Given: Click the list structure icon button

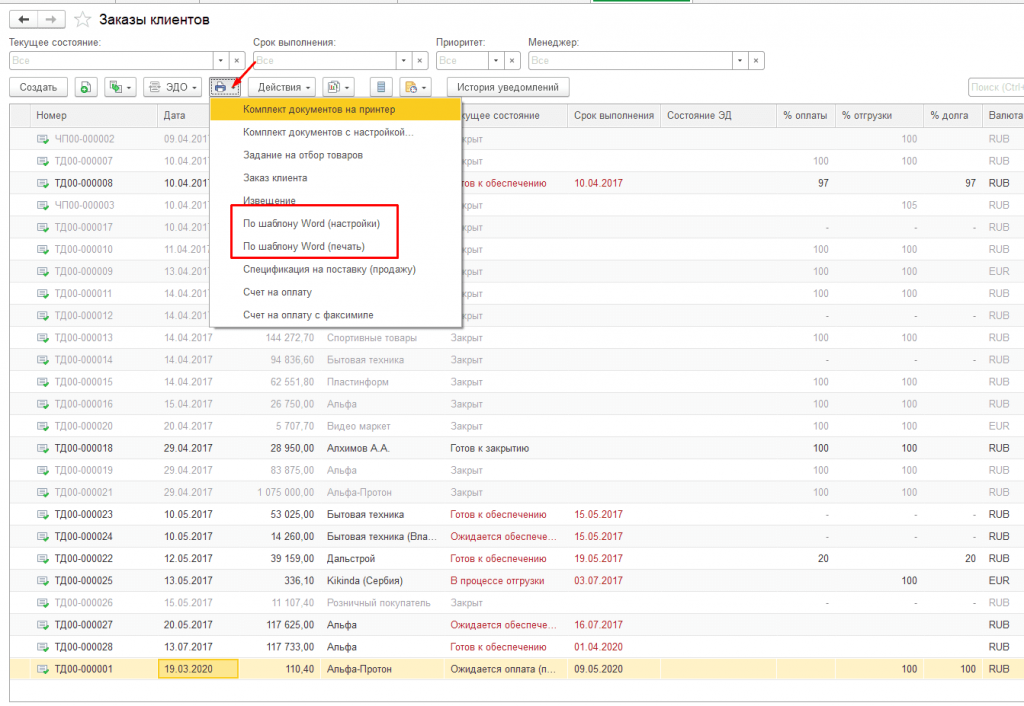Looking at the screenshot, I should (x=381, y=87).
